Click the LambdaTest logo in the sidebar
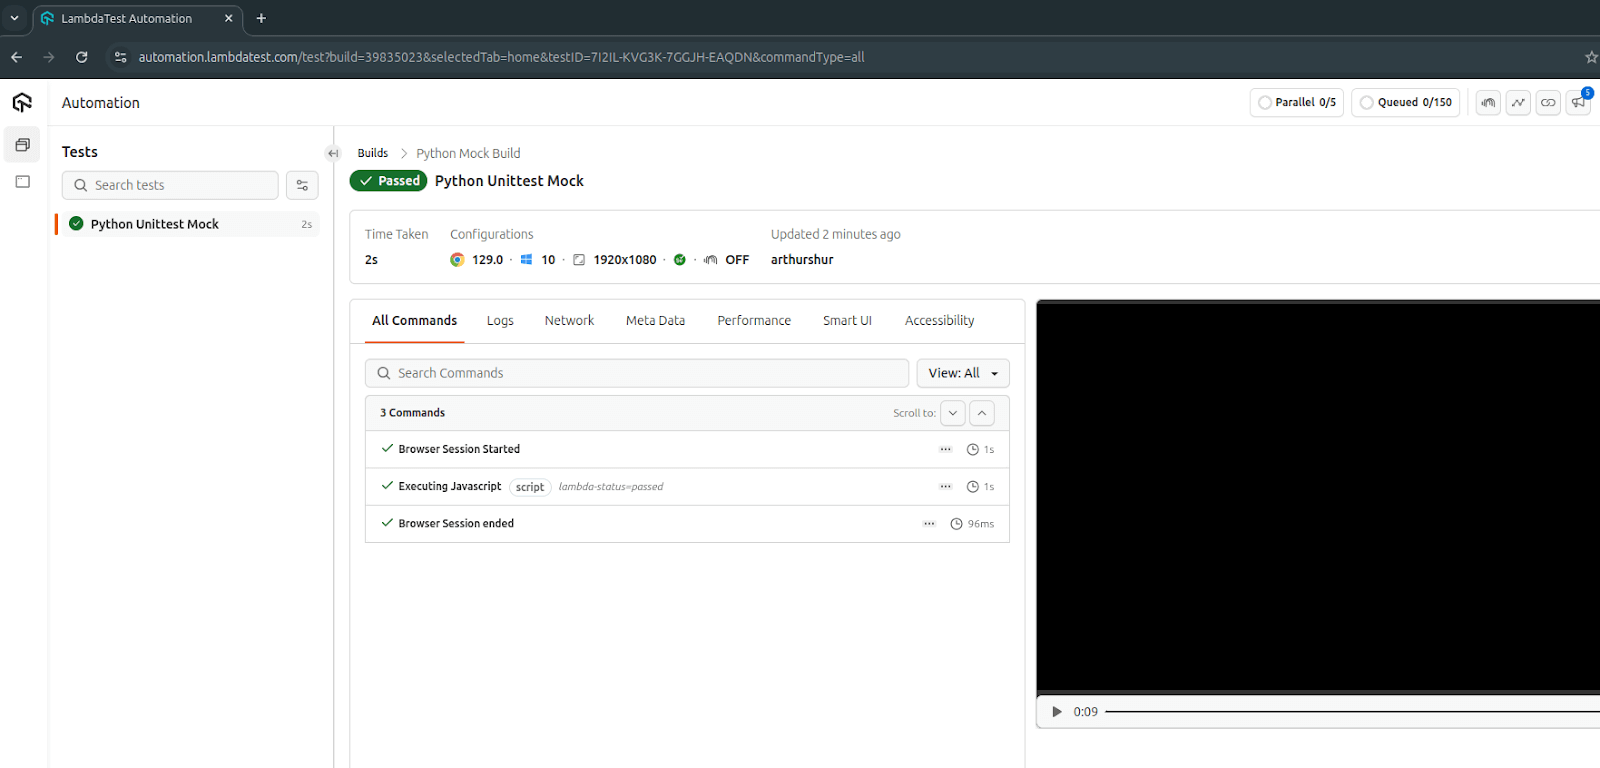 coord(22,103)
